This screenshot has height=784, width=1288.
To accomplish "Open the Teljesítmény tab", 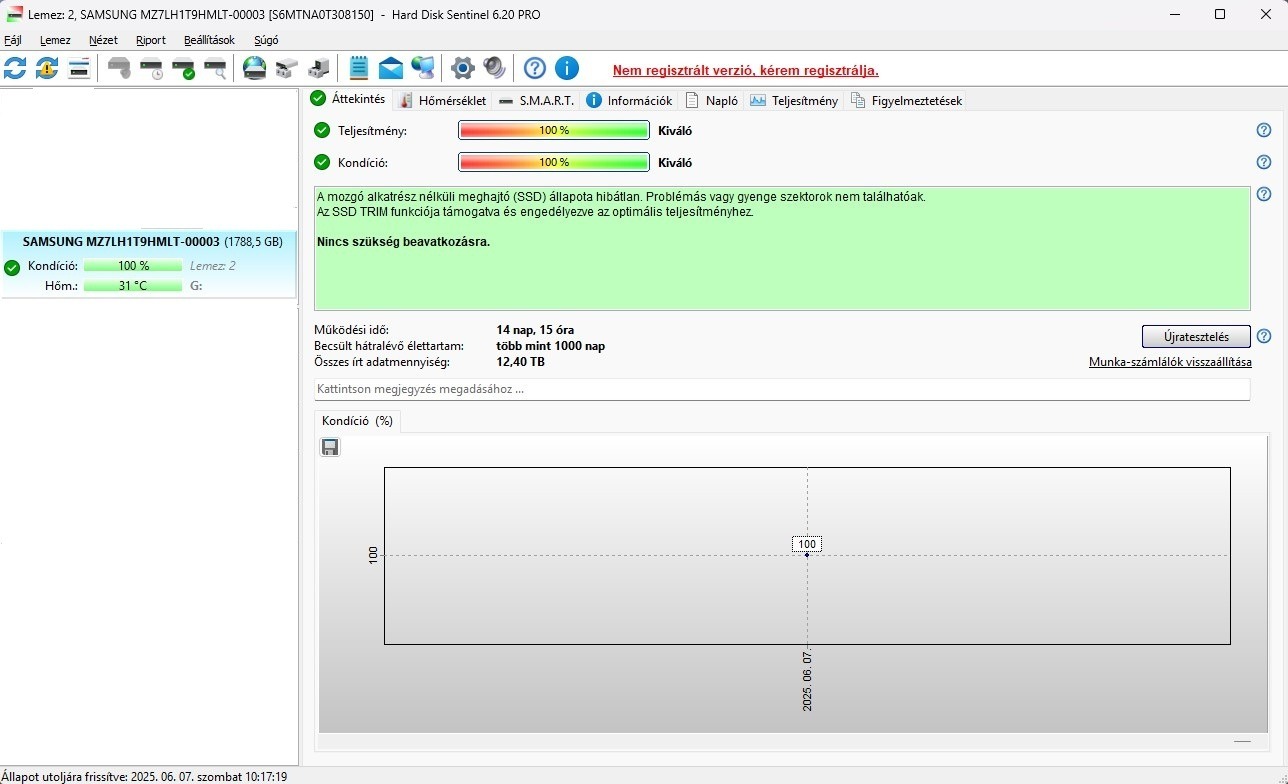I will point(794,100).
